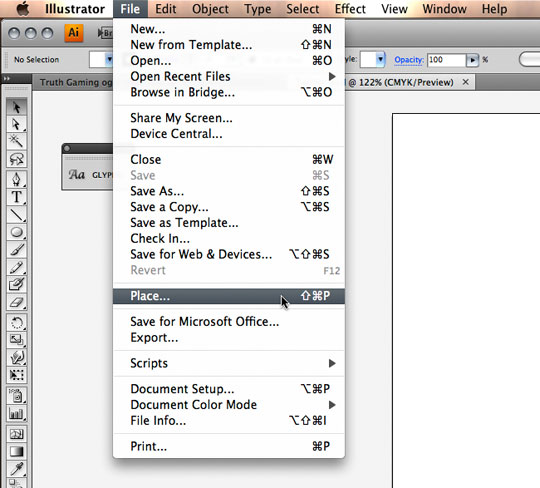Image resolution: width=540 pixels, height=488 pixels.
Task: Activate the Type tool
Action: (x=16, y=197)
